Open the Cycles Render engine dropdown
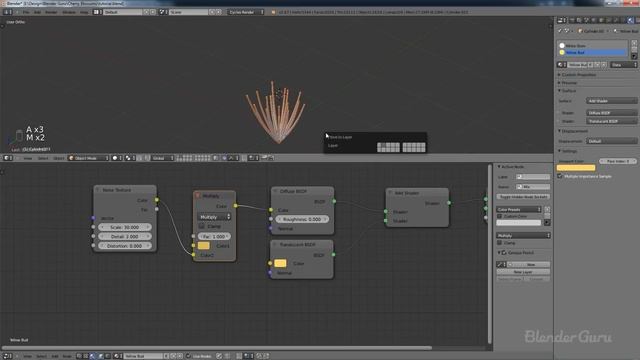The width and height of the screenshot is (640, 360). 246,12
